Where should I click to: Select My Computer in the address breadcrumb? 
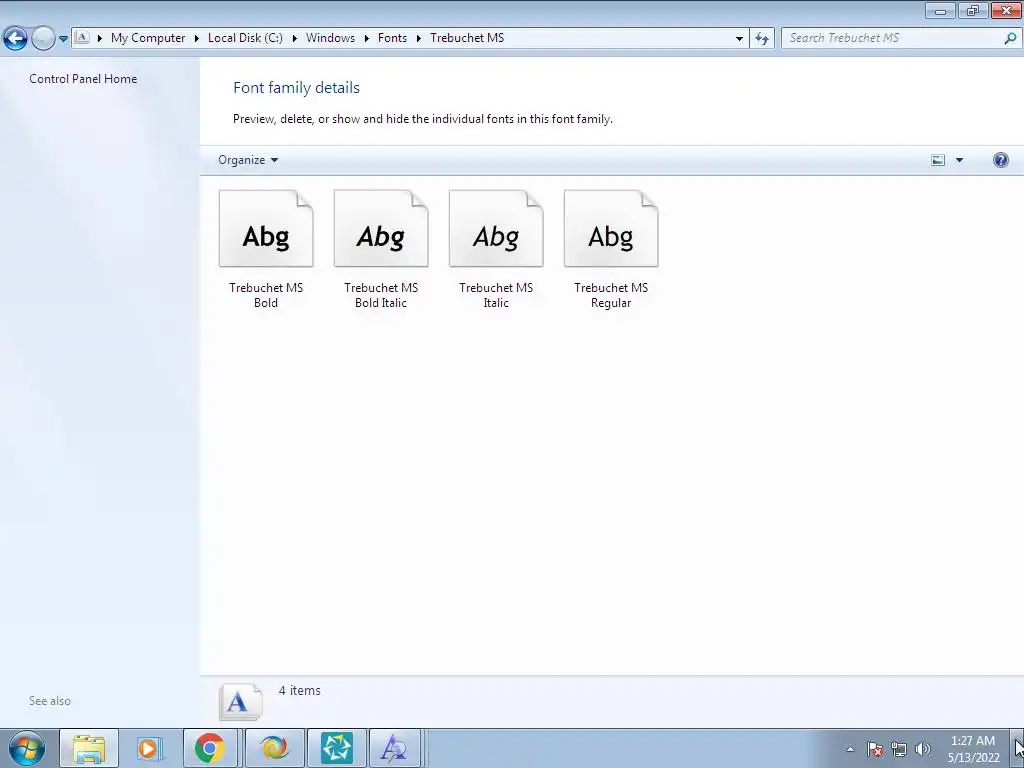[x=148, y=38]
